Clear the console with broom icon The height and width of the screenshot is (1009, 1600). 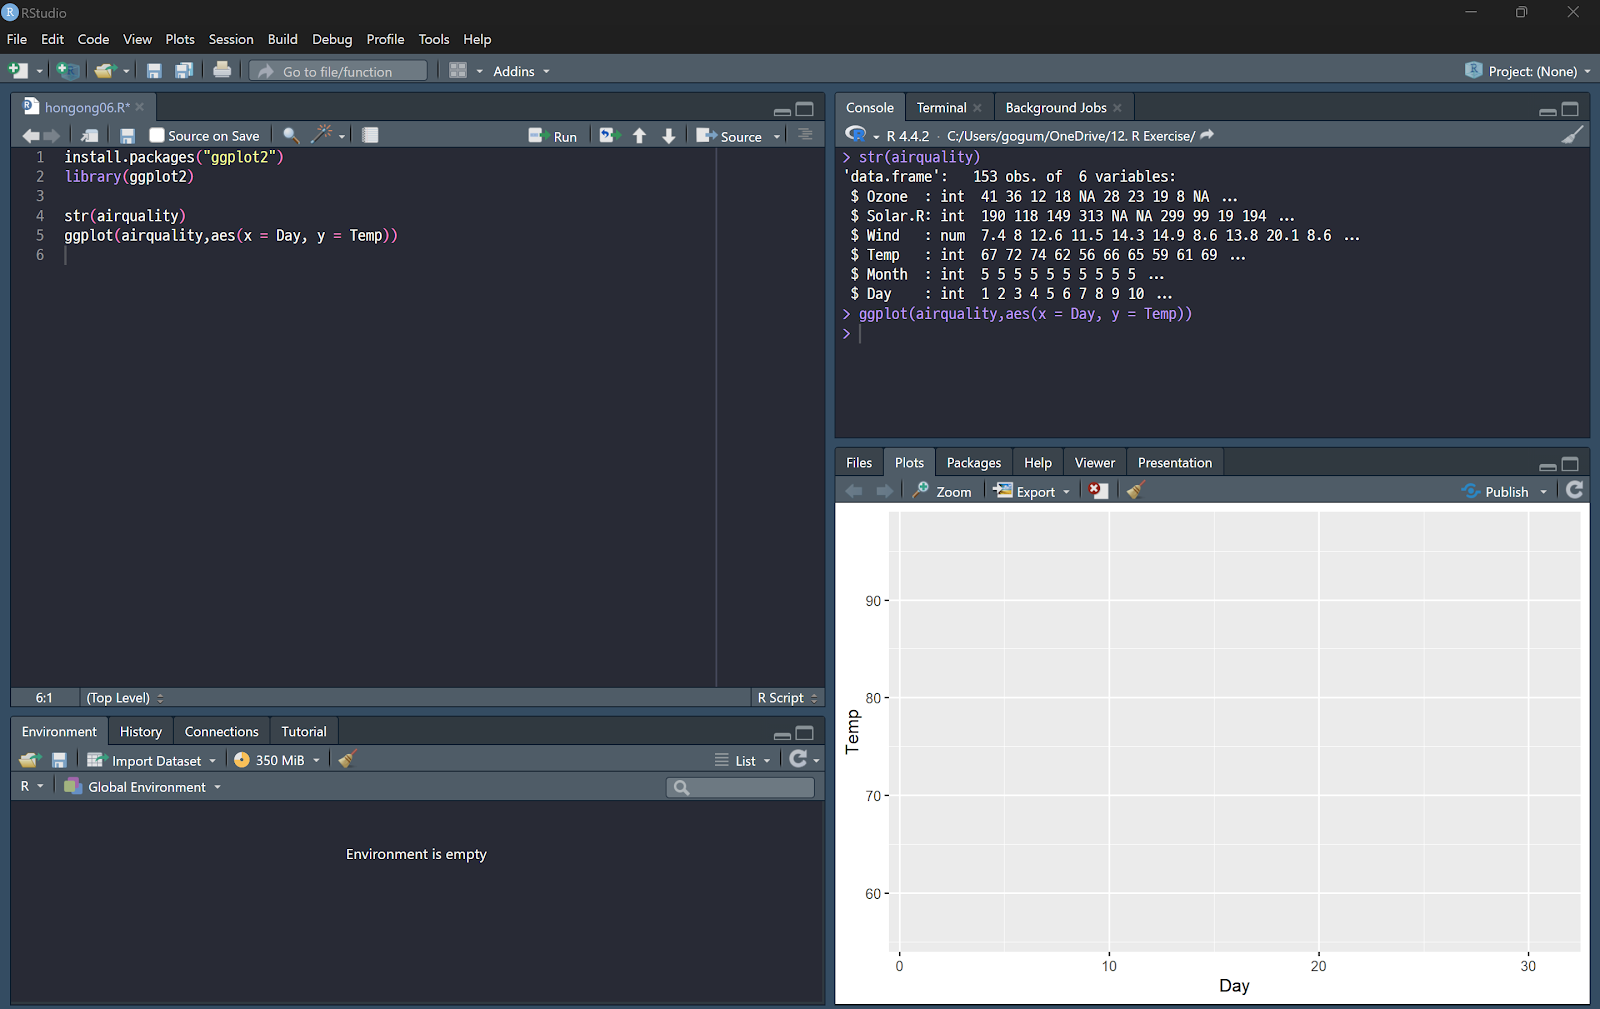(1572, 135)
